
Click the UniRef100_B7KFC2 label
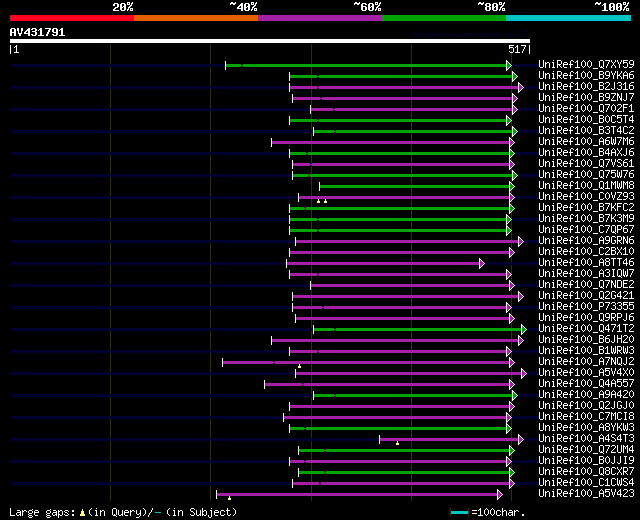coord(586,208)
